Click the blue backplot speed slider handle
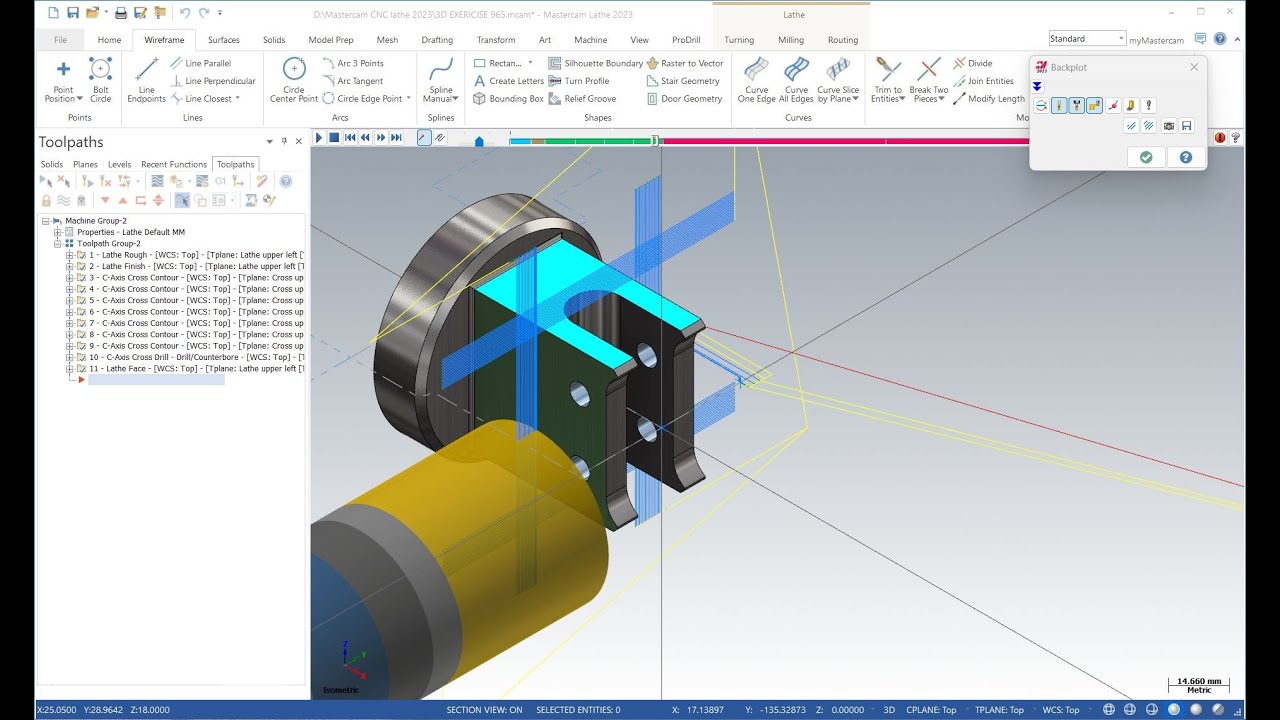Viewport: 1280px width, 720px height. click(x=479, y=141)
